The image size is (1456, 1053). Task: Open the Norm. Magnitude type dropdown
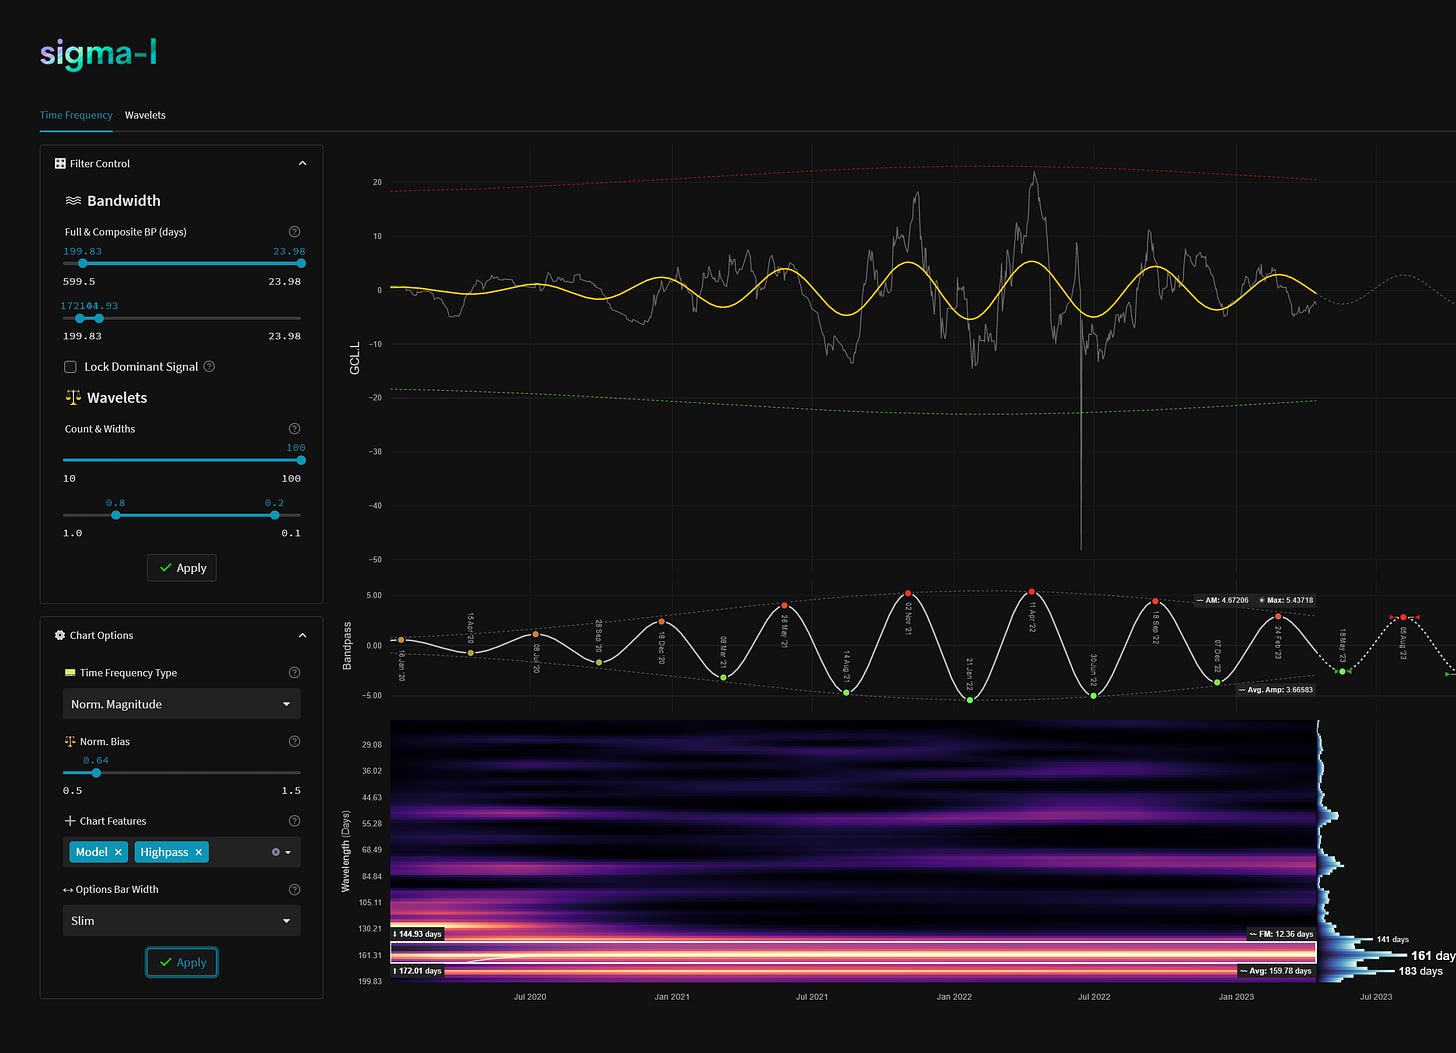(x=181, y=704)
